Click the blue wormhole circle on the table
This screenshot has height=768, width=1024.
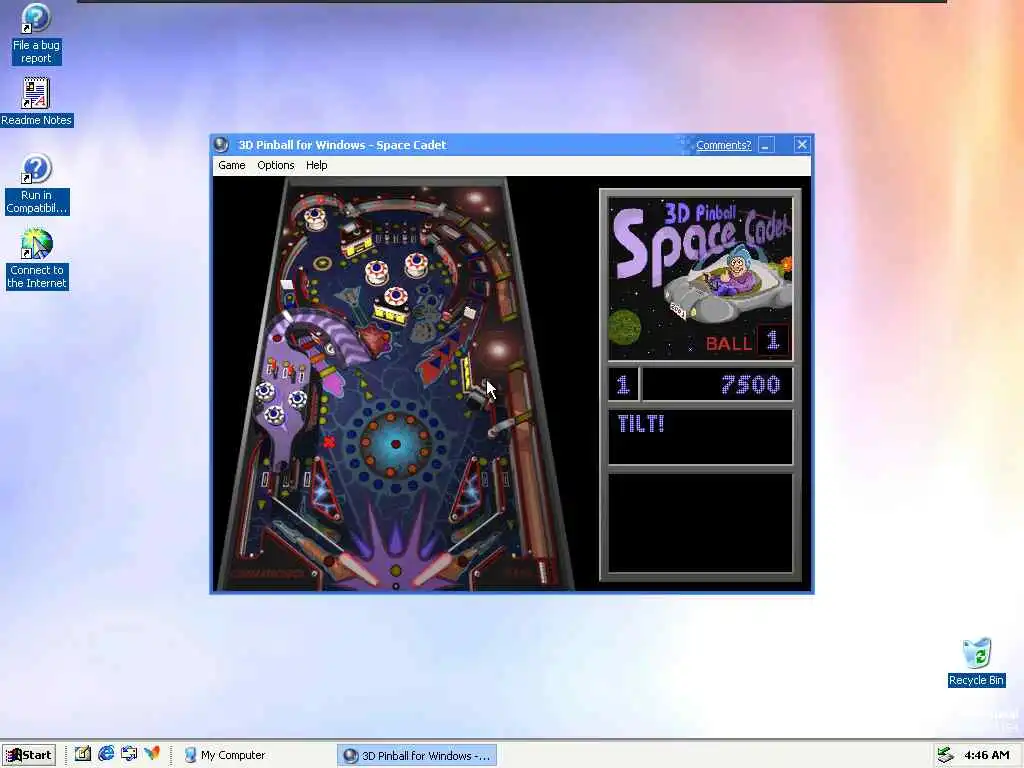tap(395, 444)
